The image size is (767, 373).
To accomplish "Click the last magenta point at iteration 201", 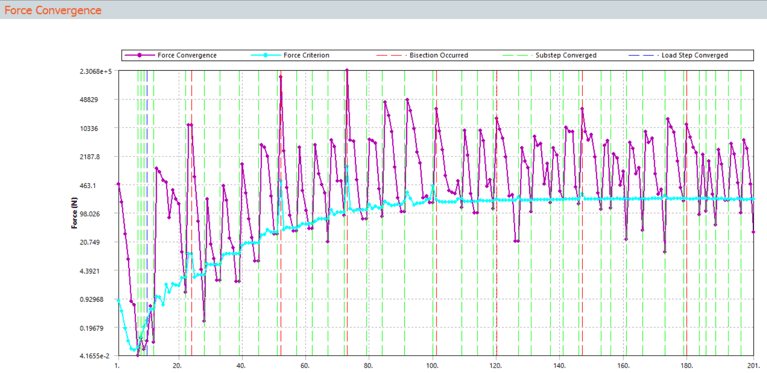I will point(753,232).
